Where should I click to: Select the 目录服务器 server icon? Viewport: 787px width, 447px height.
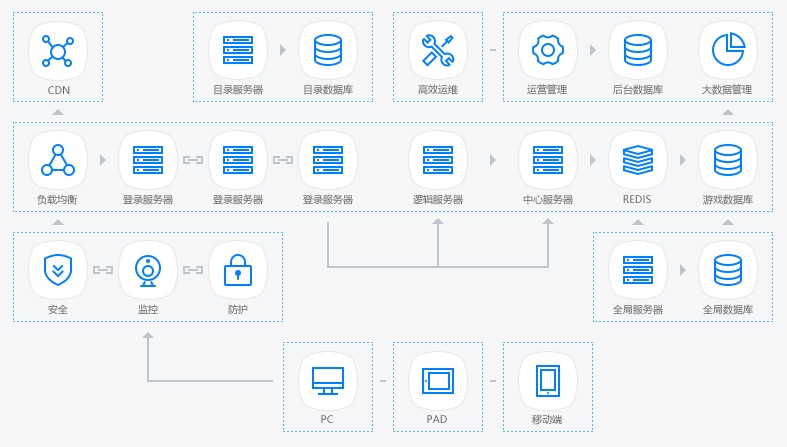(x=238, y=50)
